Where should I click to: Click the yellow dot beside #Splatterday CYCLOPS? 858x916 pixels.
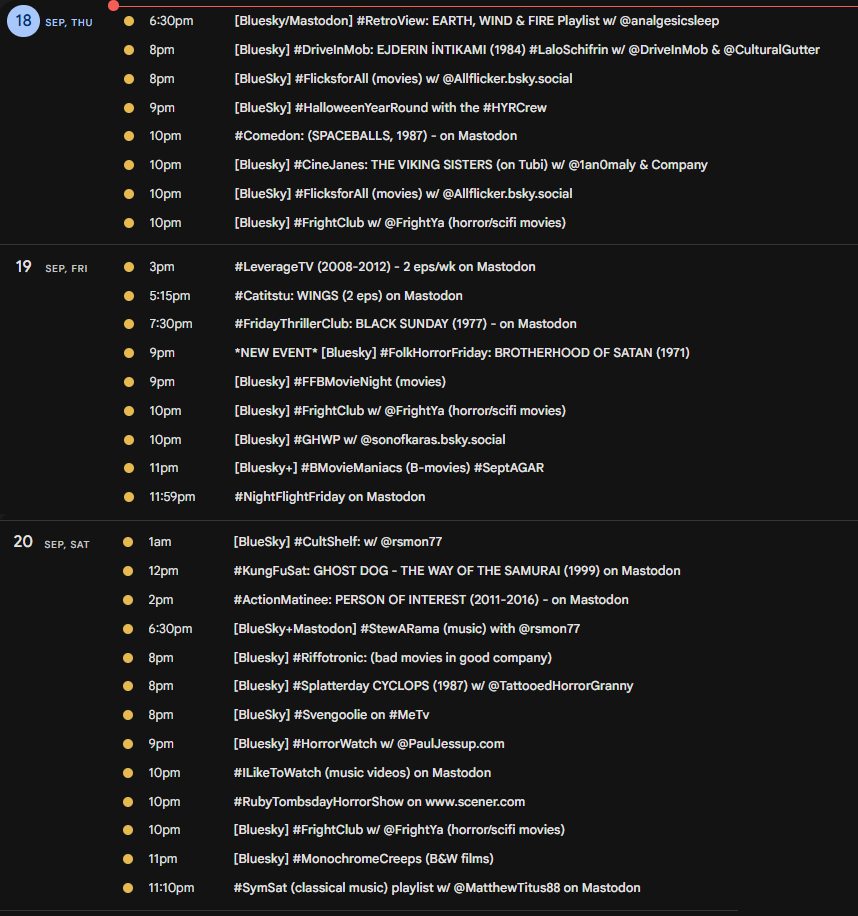pyautogui.click(x=128, y=686)
